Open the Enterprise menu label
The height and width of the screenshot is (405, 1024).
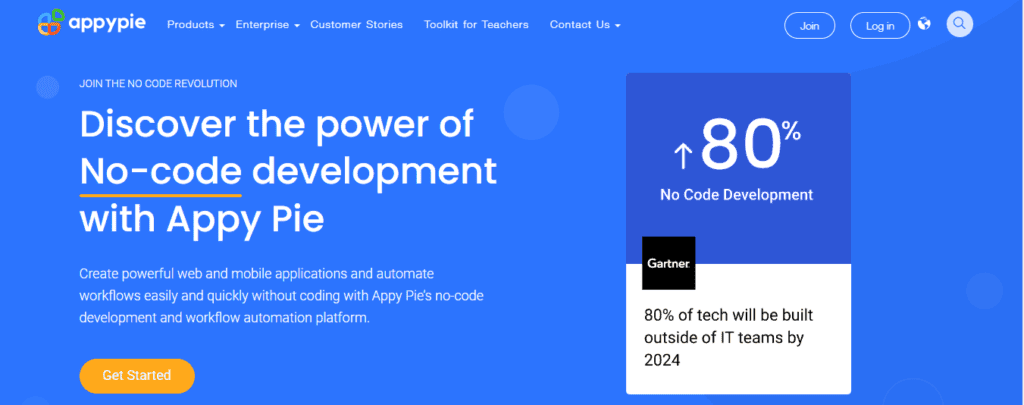(x=262, y=24)
